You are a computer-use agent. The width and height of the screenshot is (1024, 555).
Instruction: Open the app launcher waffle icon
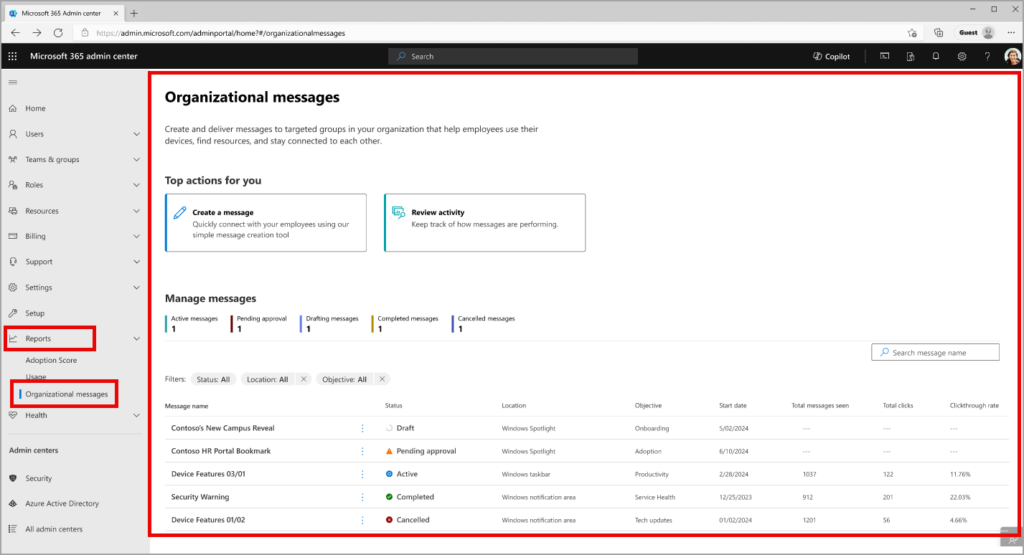tap(12, 56)
